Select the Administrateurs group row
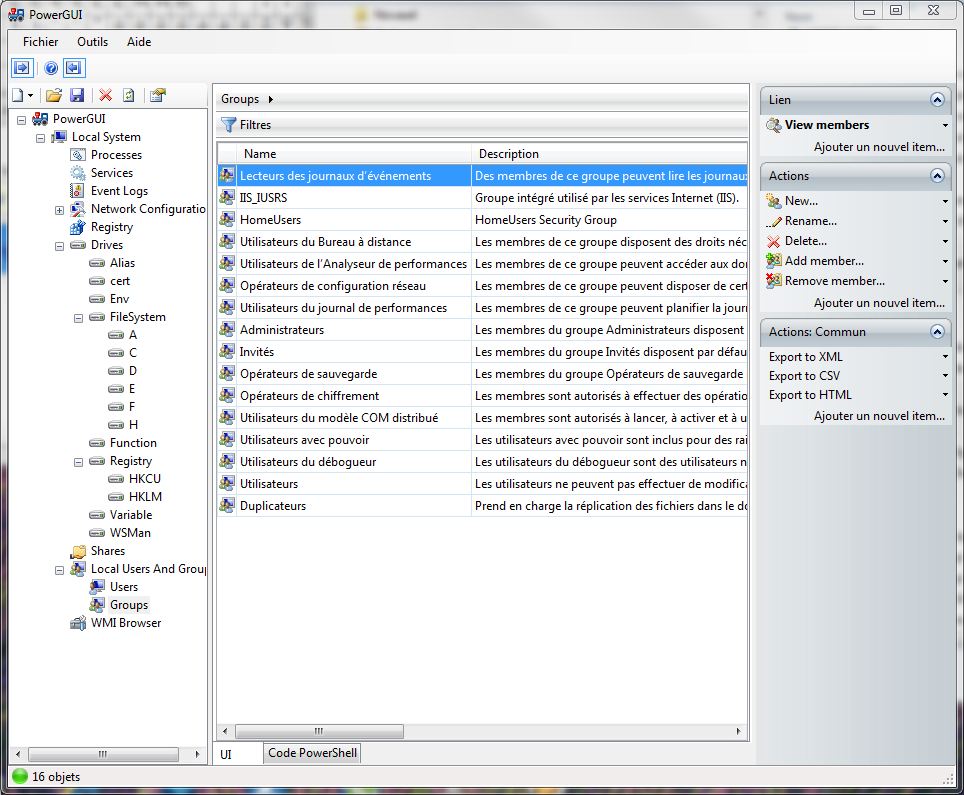This screenshot has height=795, width=964. (483, 330)
